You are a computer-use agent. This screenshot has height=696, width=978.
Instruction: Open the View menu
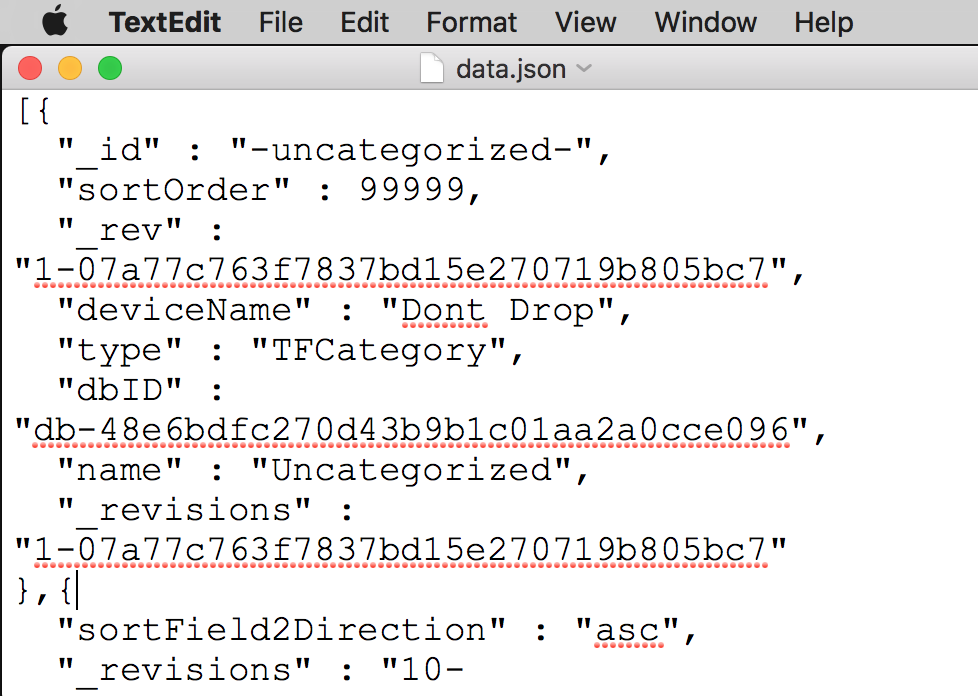click(x=586, y=22)
